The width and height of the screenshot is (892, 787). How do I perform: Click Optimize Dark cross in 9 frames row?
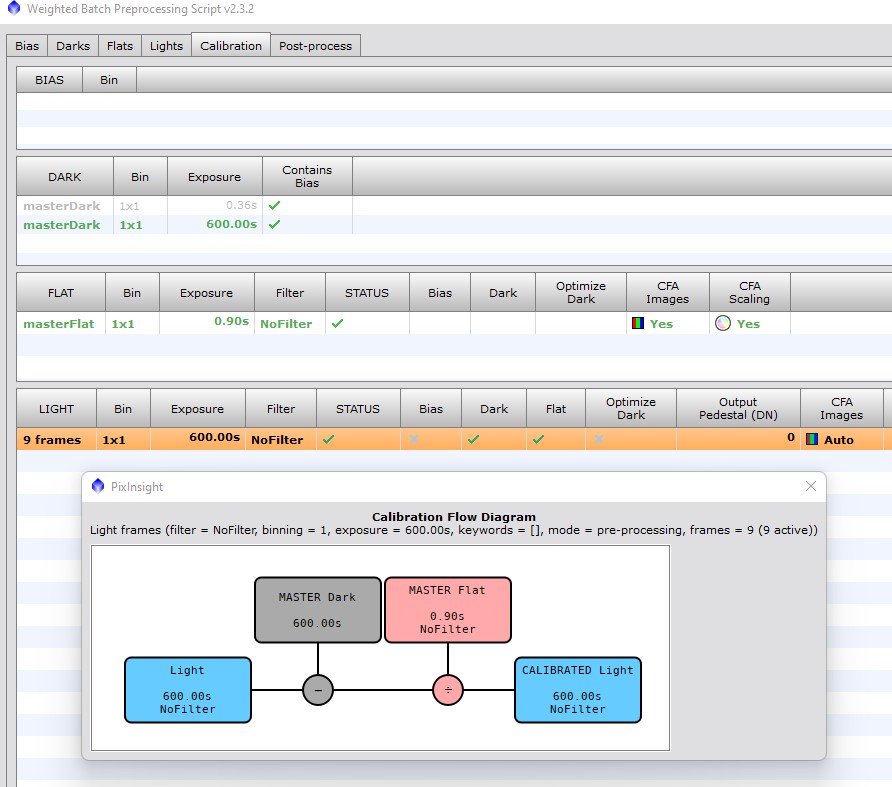(x=598, y=439)
